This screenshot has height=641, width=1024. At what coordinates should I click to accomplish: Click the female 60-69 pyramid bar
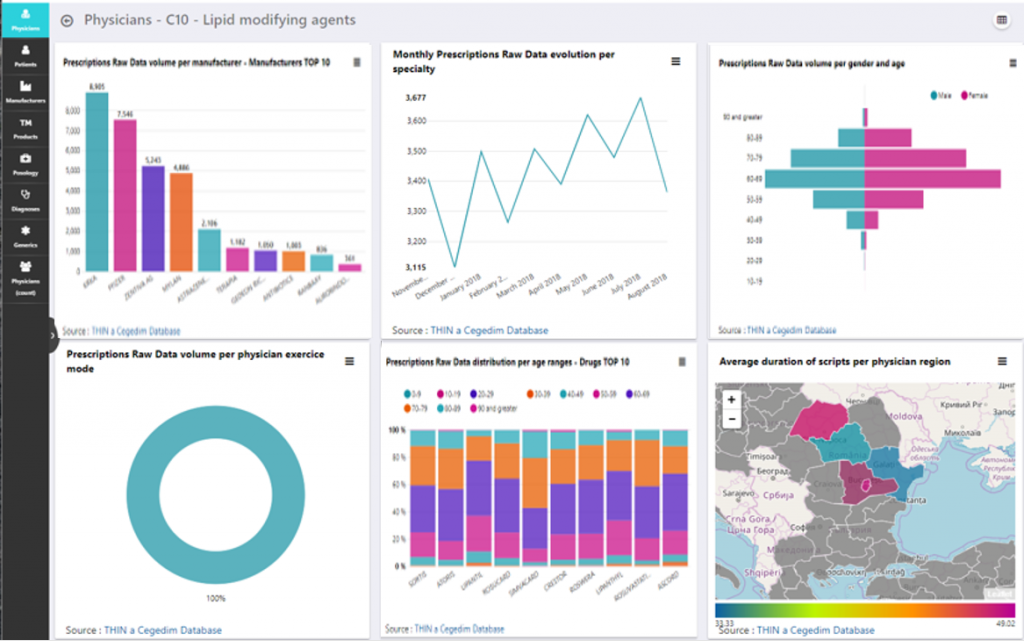pos(933,179)
